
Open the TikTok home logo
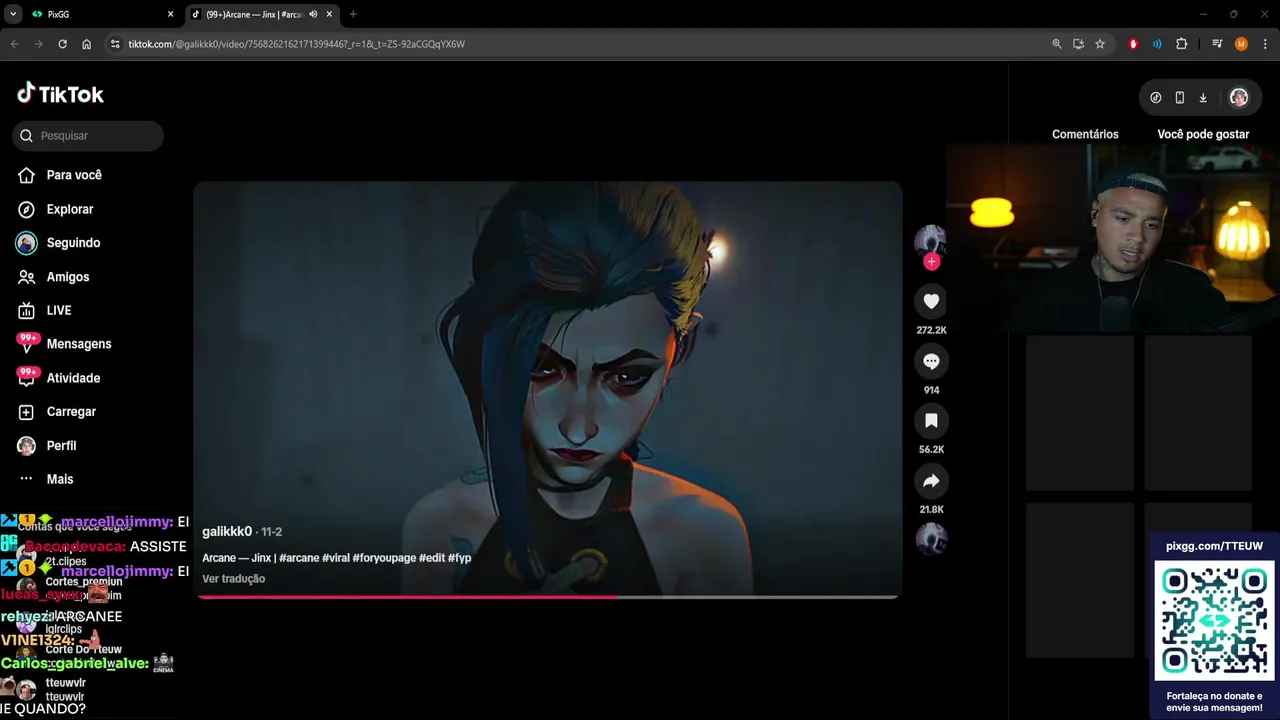[60, 94]
